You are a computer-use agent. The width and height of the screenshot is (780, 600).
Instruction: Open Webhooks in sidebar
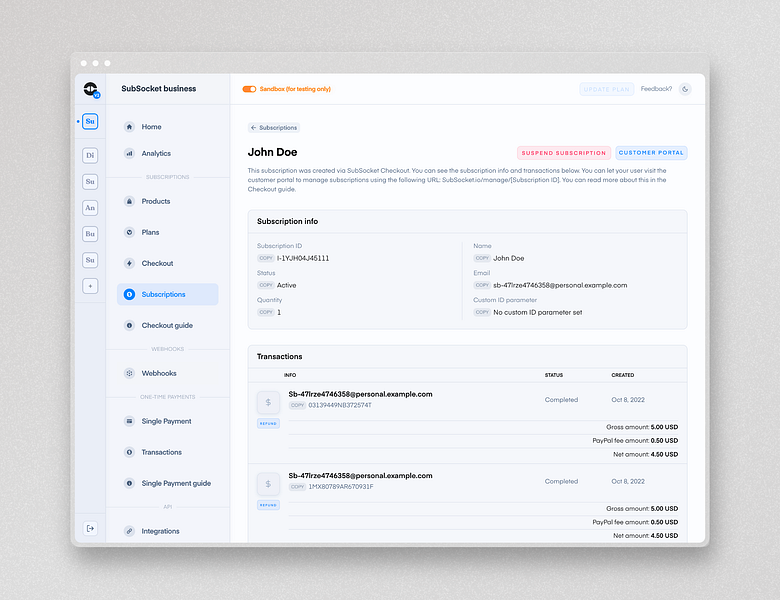click(168, 373)
